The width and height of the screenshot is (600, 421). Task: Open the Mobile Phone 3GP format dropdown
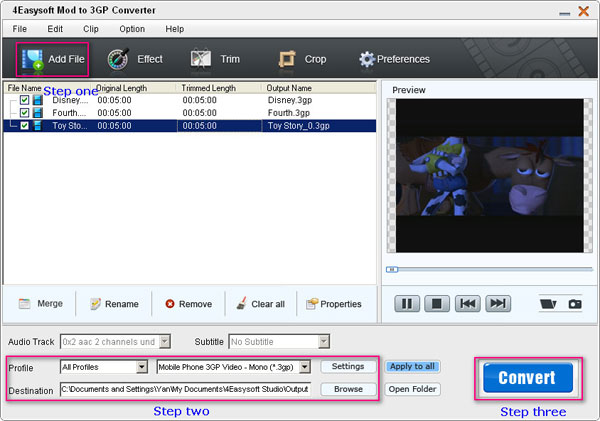pyautogui.click(x=305, y=367)
